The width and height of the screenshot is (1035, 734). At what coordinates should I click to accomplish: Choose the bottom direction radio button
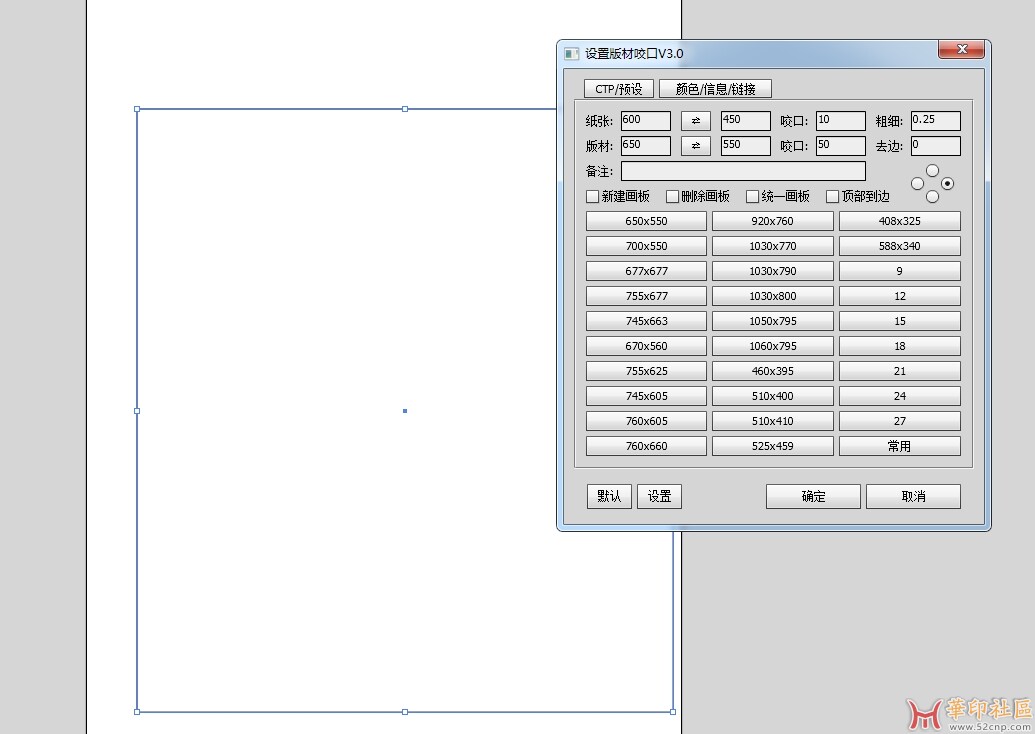tap(933, 197)
